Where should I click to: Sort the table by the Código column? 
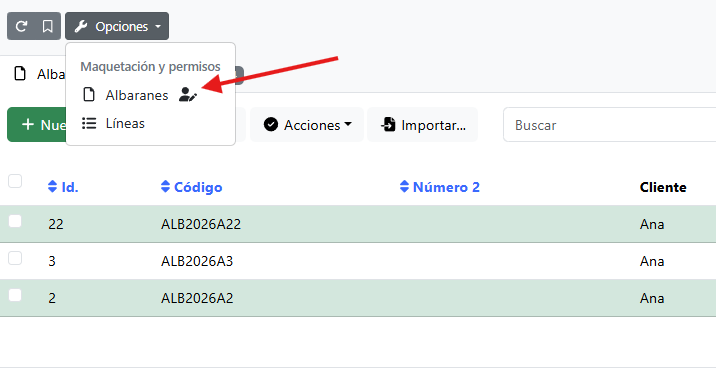pos(192,187)
